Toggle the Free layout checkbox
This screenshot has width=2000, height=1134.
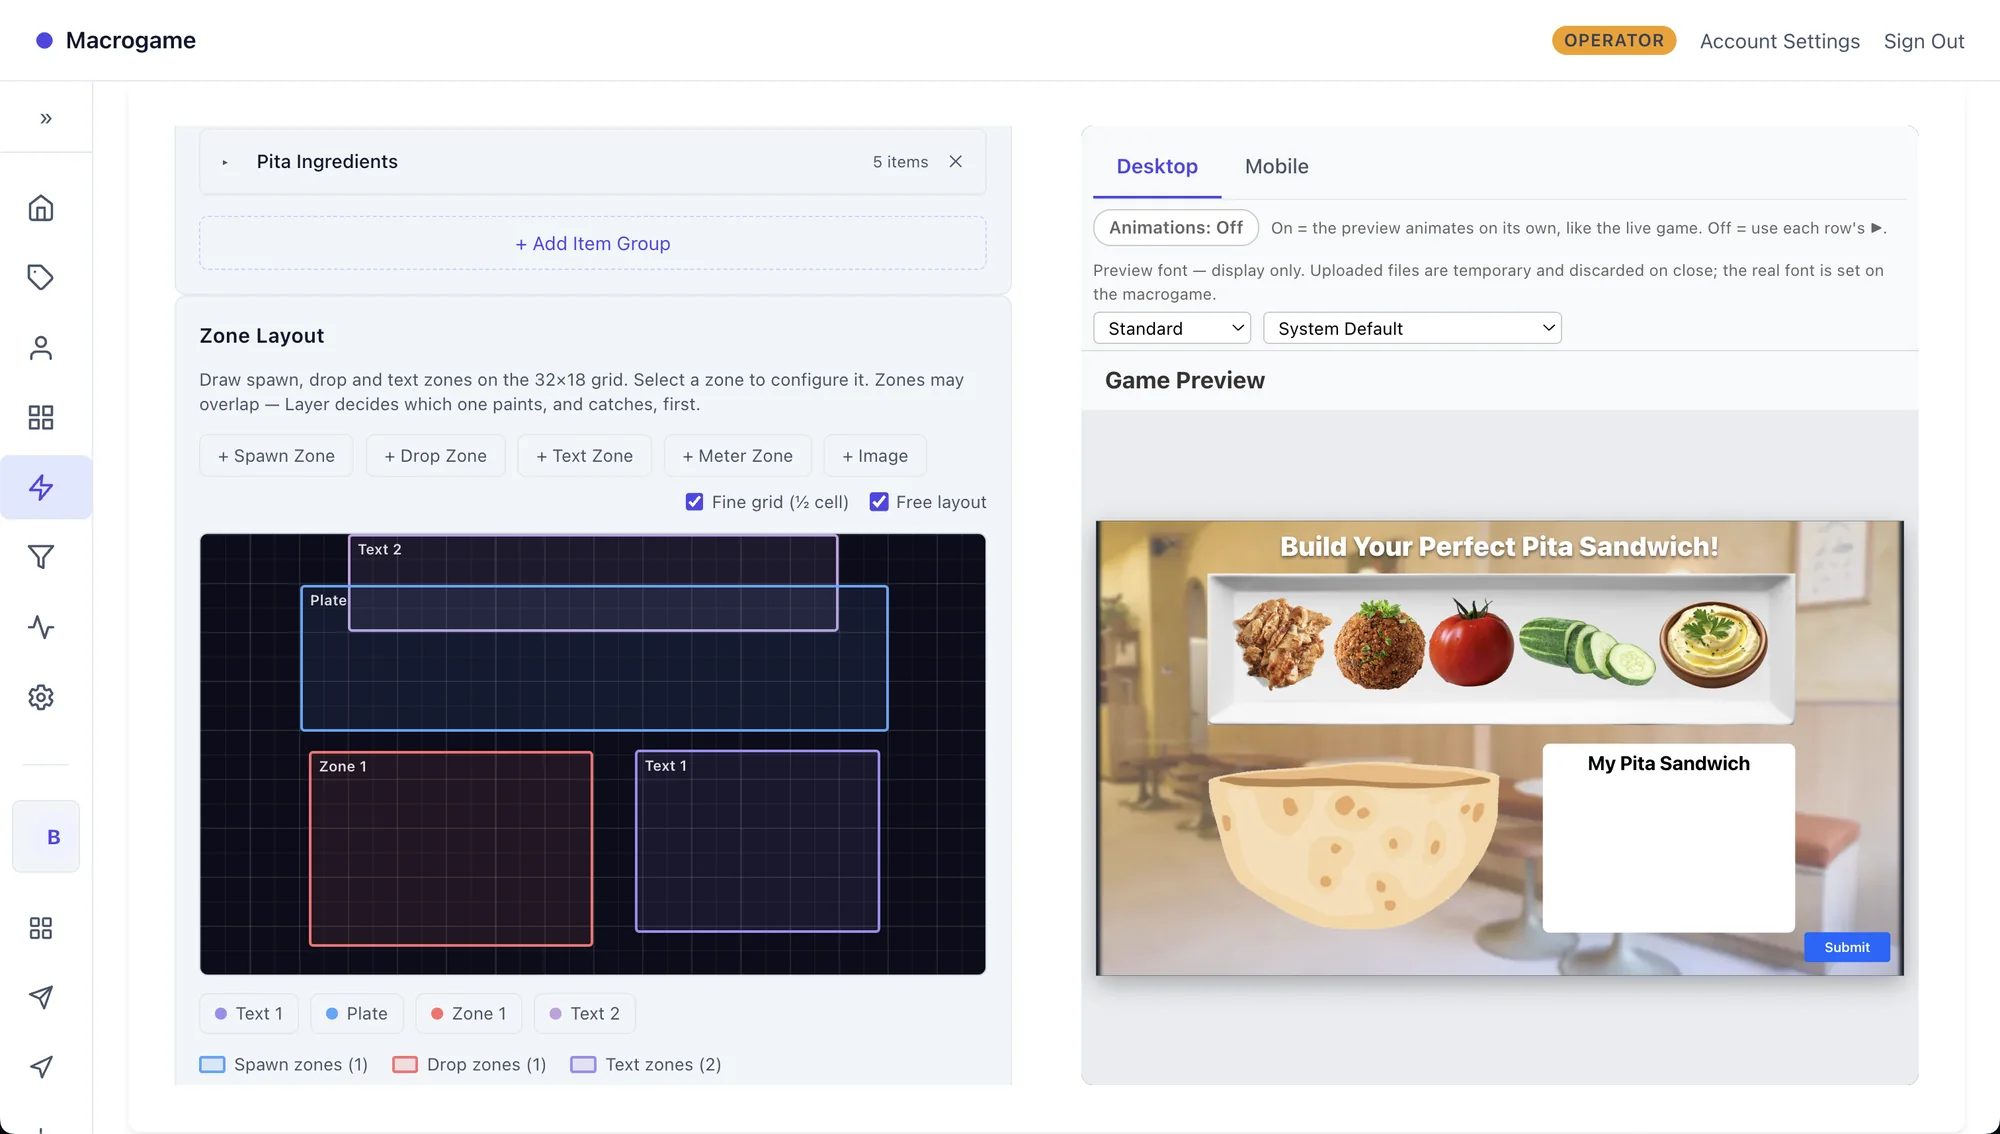(x=879, y=502)
